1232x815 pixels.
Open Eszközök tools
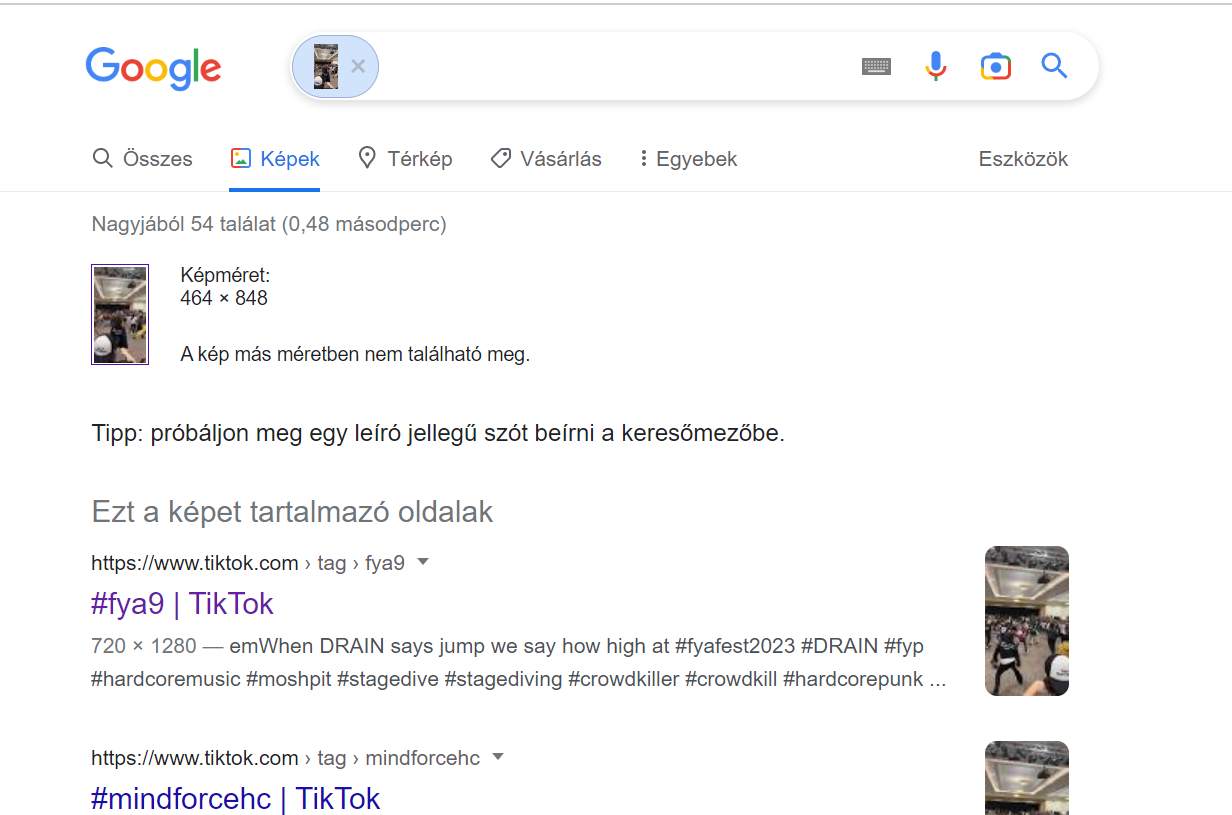[x=1023, y=159]
